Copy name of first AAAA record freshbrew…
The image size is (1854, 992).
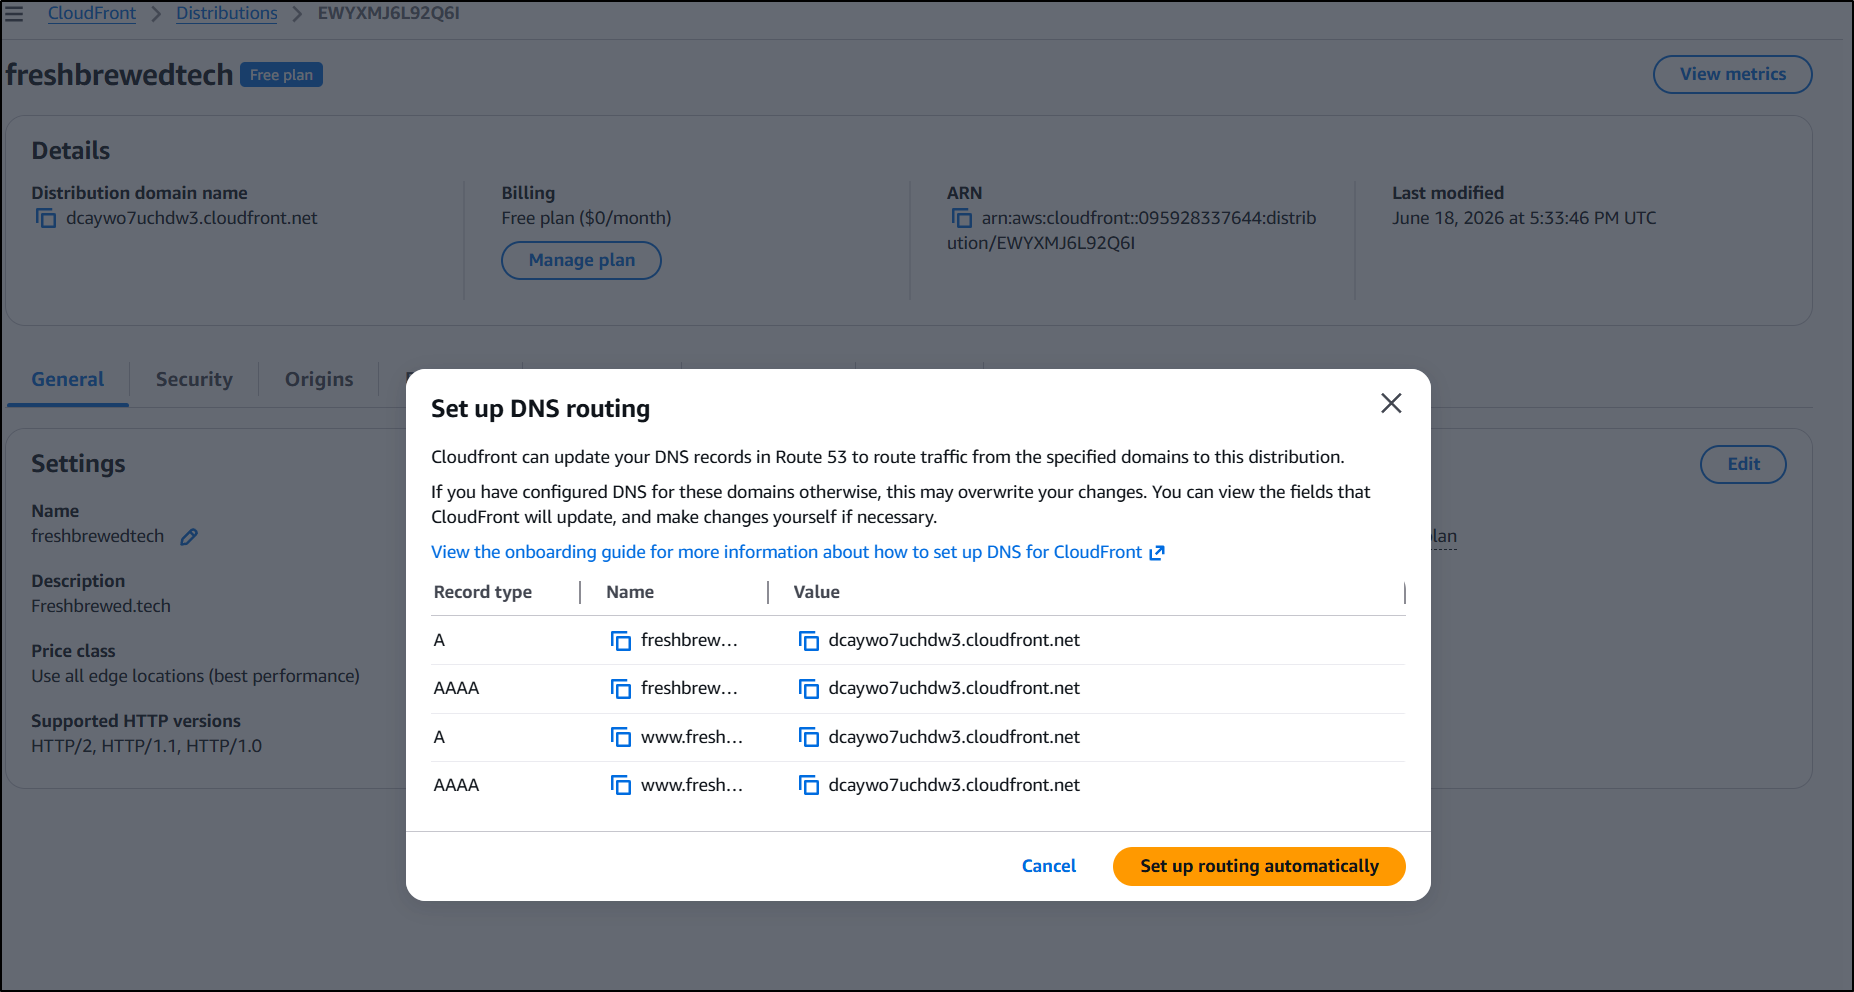tap(621, 689)
